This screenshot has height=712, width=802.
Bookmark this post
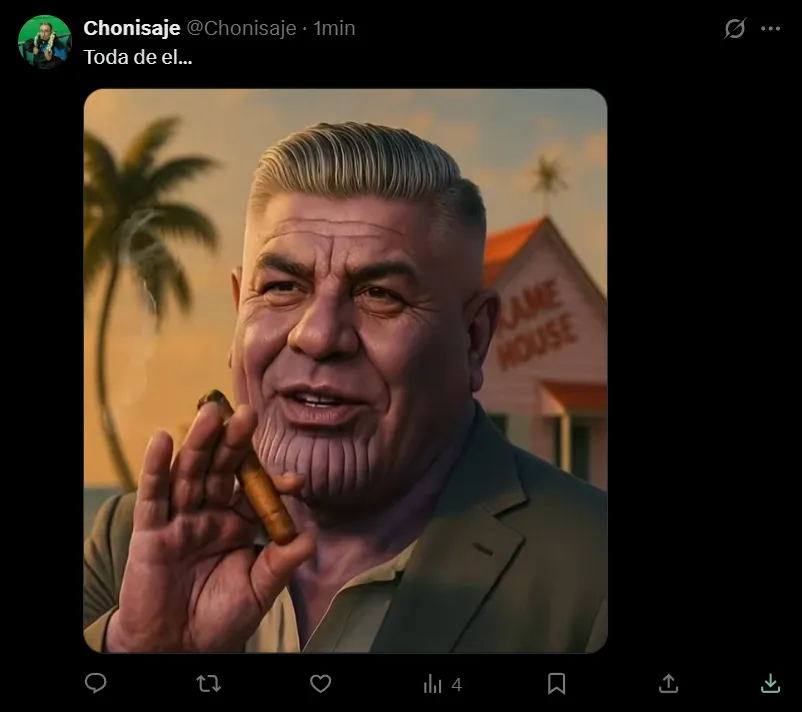556,684
